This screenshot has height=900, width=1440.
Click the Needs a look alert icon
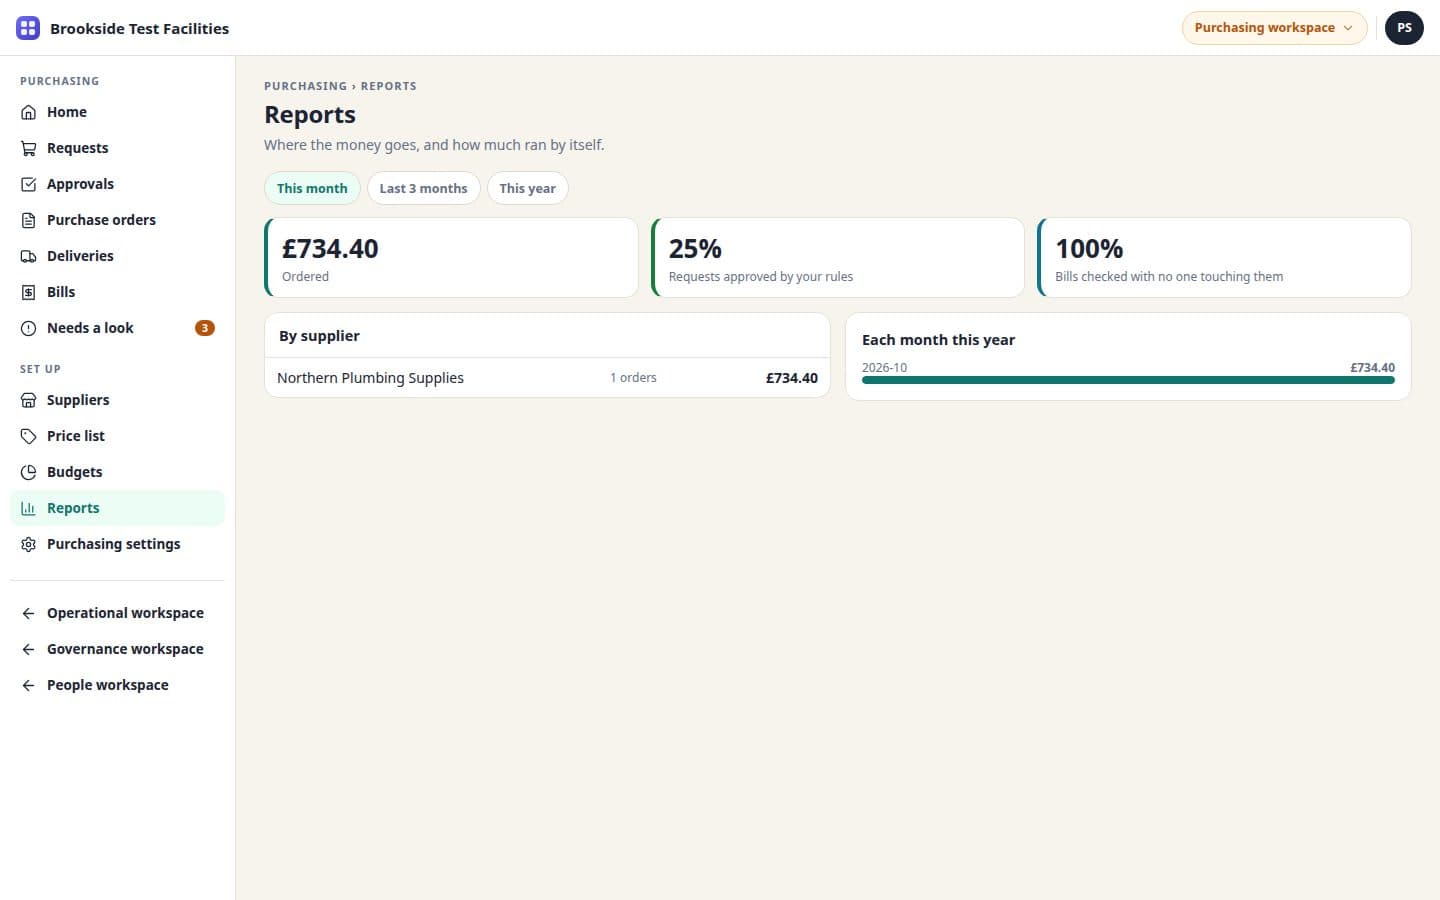tap(28, 328)
